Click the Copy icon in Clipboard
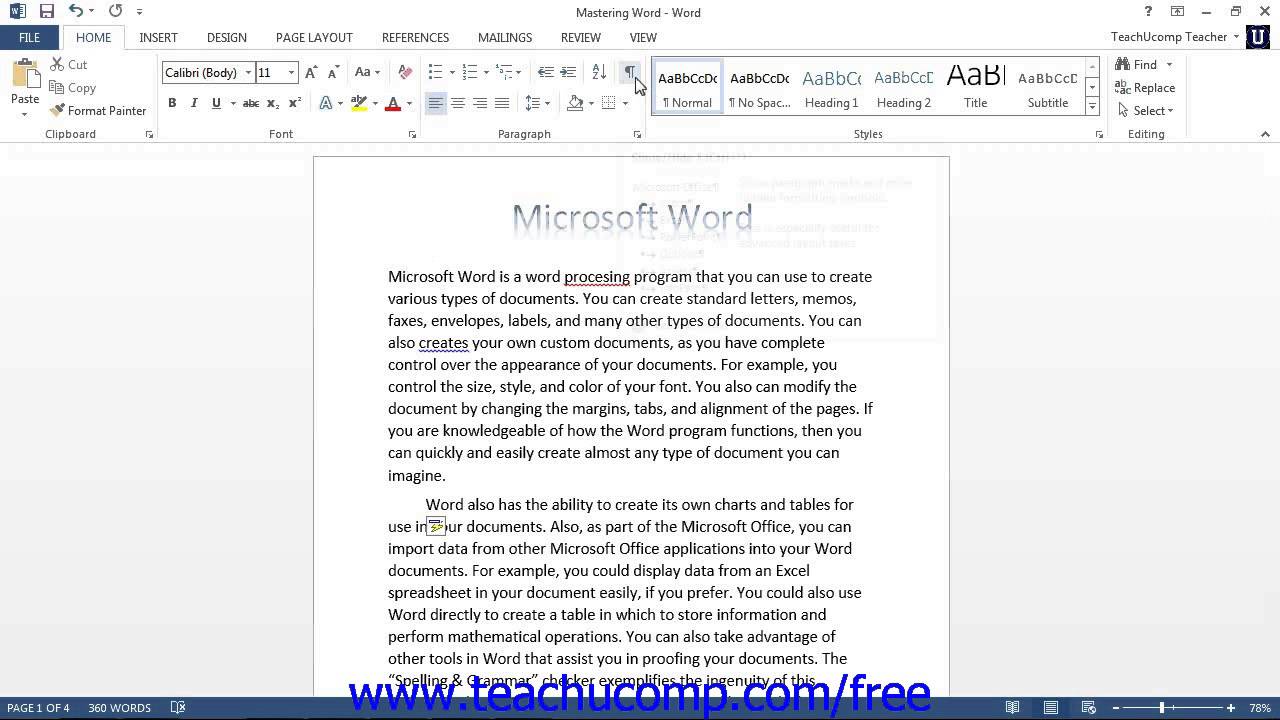 (56, 88)
